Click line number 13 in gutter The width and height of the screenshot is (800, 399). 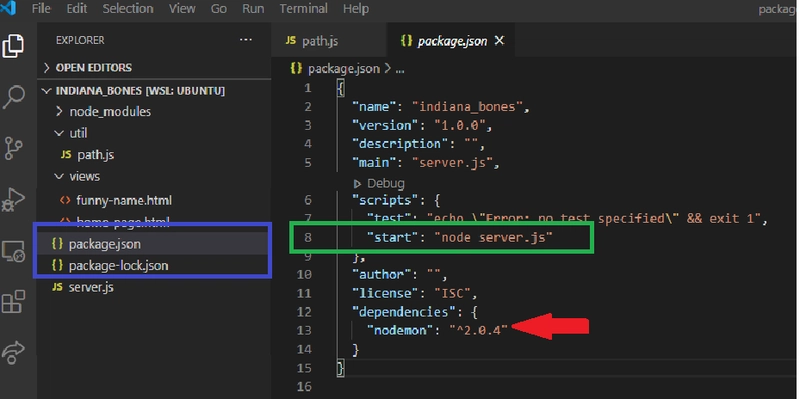tap(304, 330)
